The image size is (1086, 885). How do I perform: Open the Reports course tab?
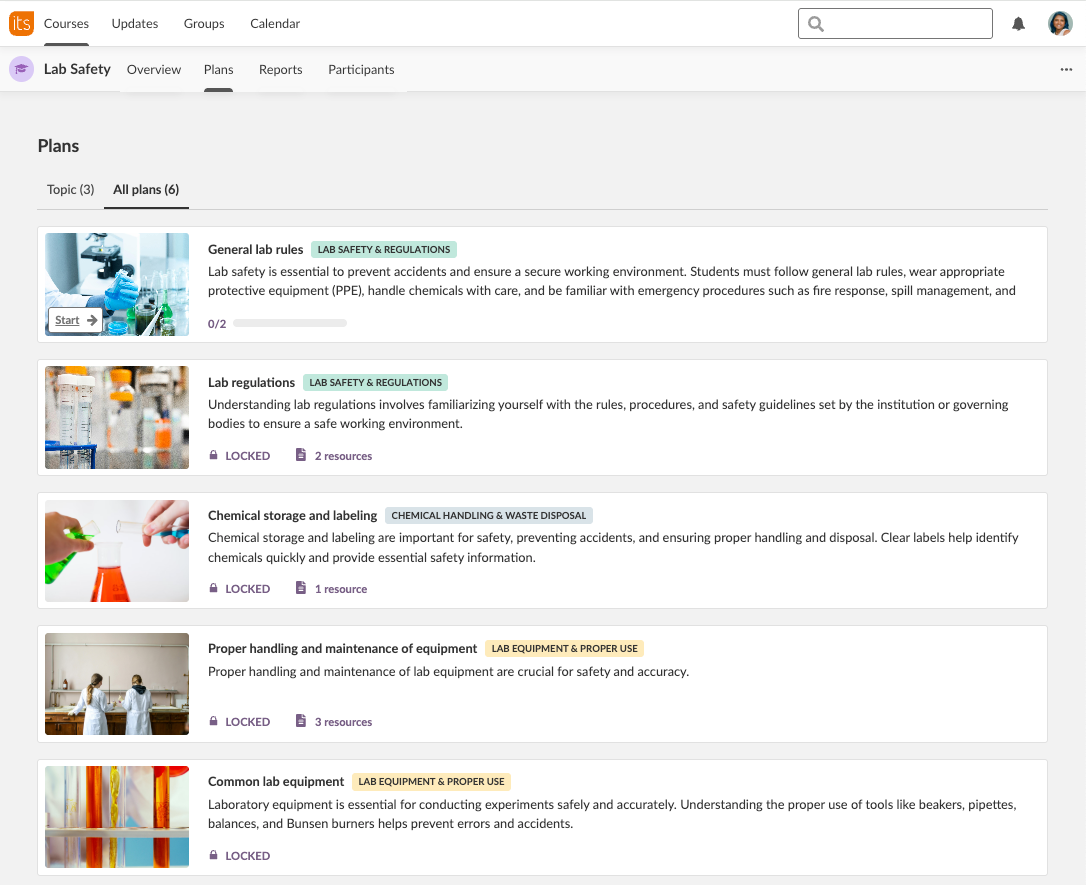pyautogui.click(x=280, y=70)
